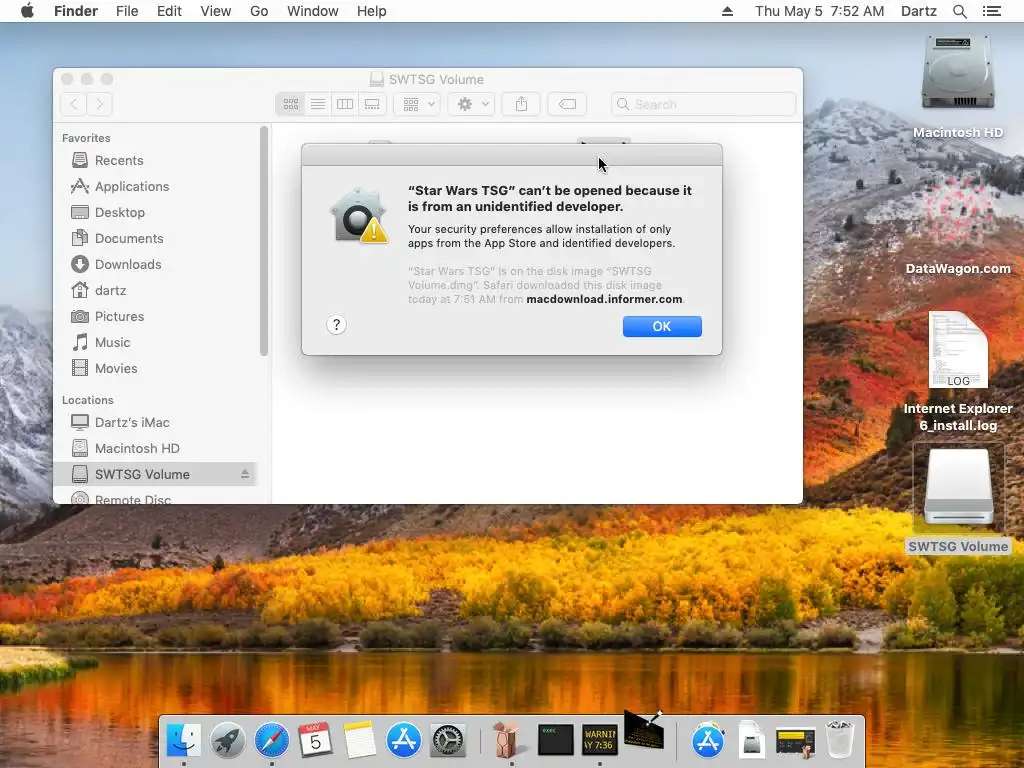Open the Finder menu in the menu bar

click(x=76, y=11)
